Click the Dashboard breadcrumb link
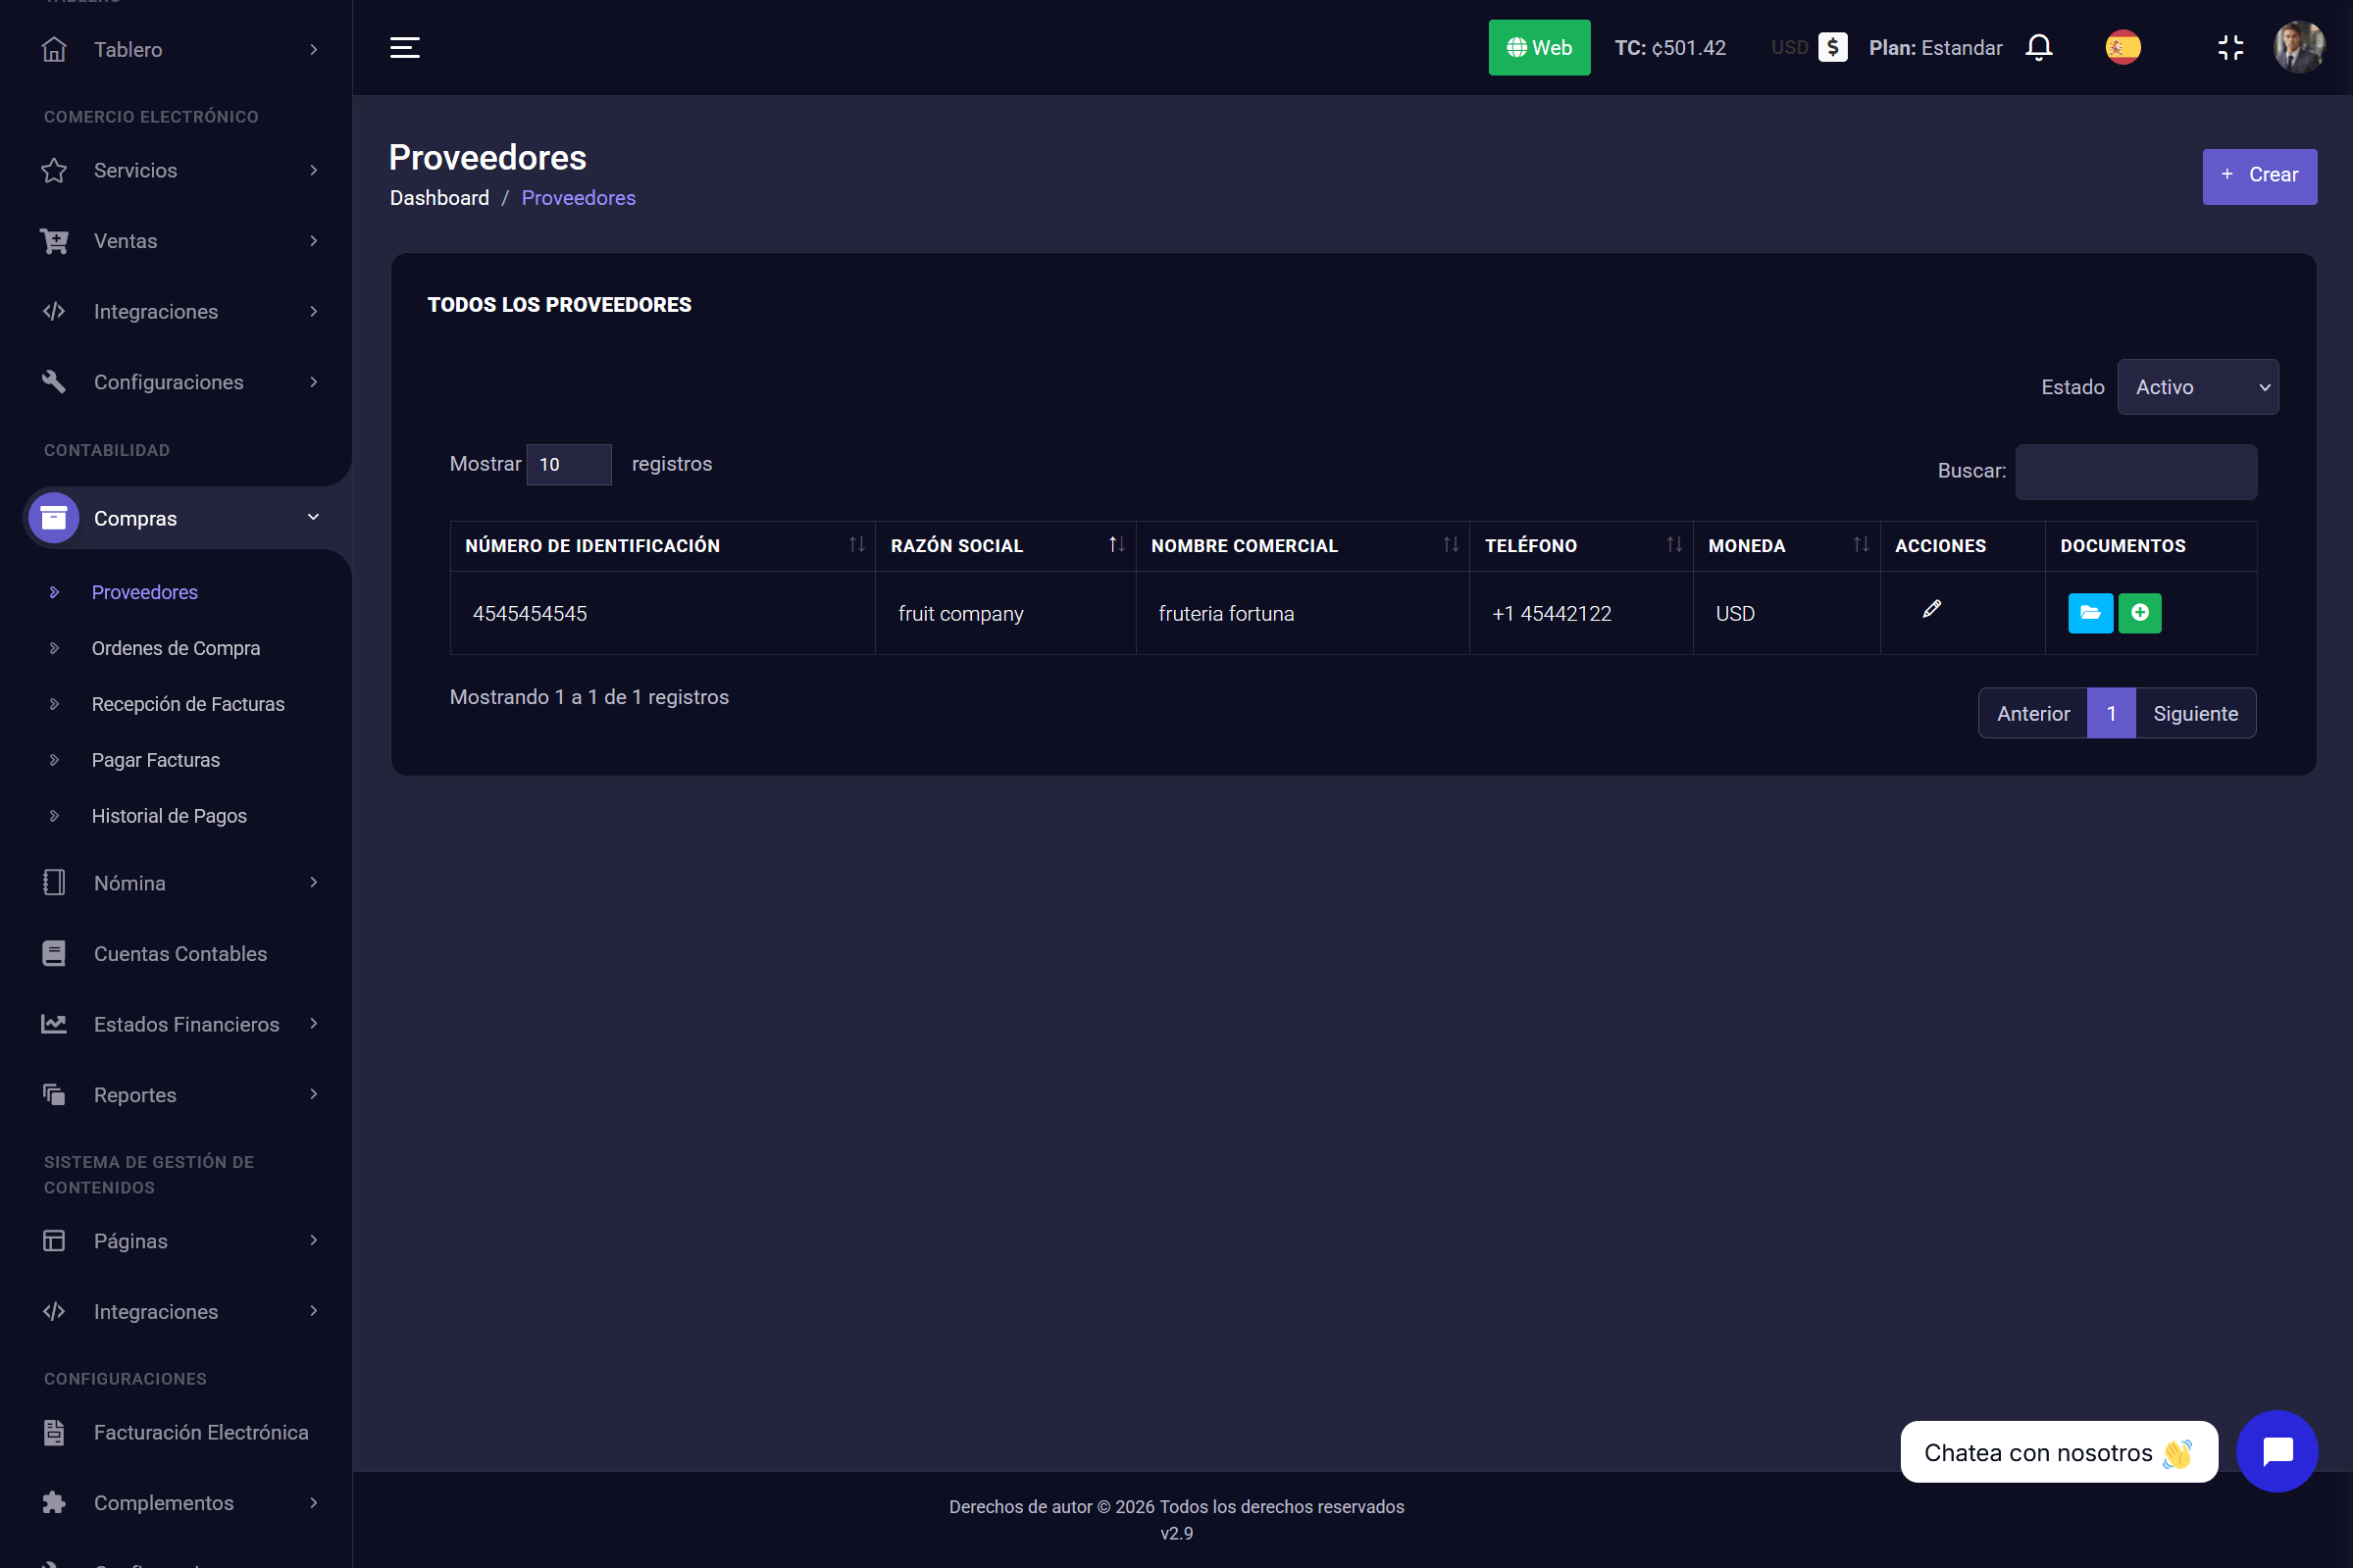2353x1568 pixels. point(439,198)
